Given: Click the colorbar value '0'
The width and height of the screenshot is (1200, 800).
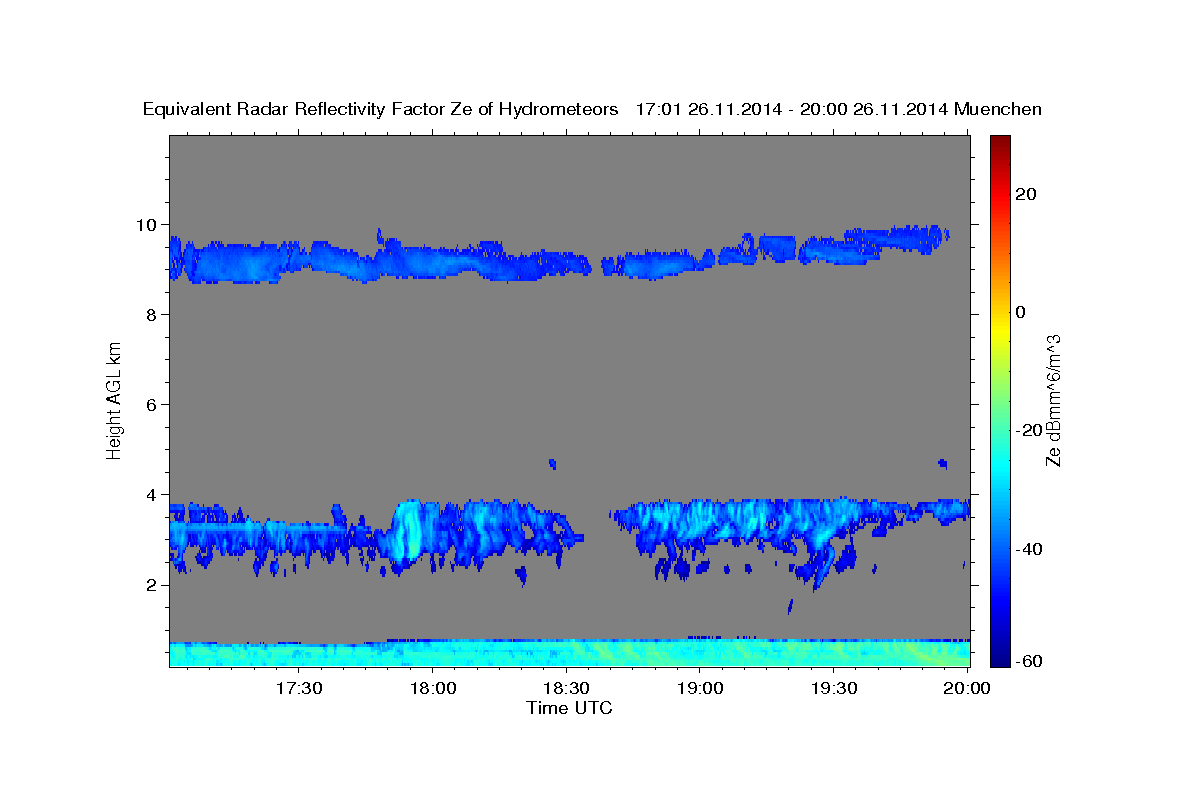Looking at the screenshot, I should (x=1021, y=312).
